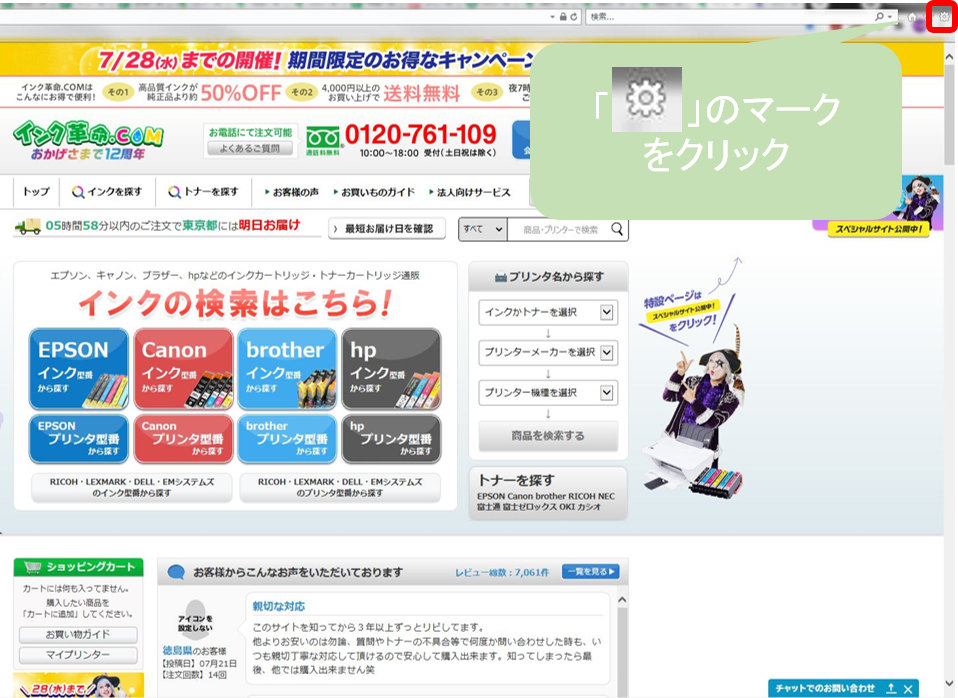
Task: Open the トナーを探す brand panel
Action: 548,494
